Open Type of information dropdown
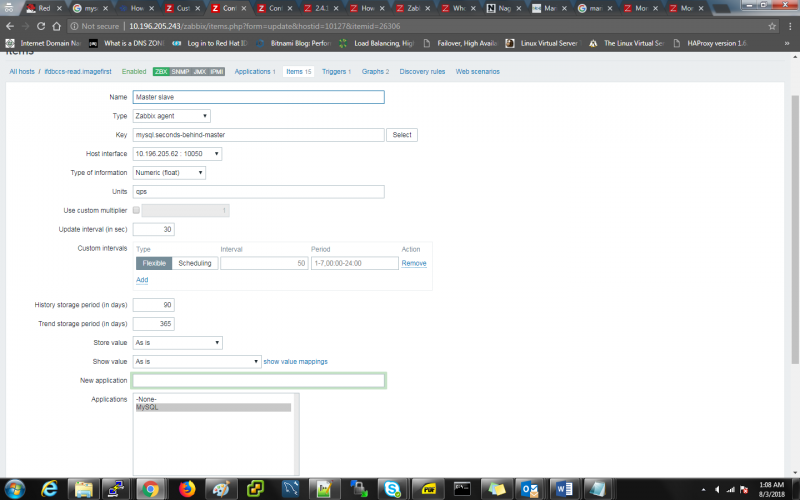The width and height of the screenshot is (800, 500). pyautogui.click(x=169, y=172)
